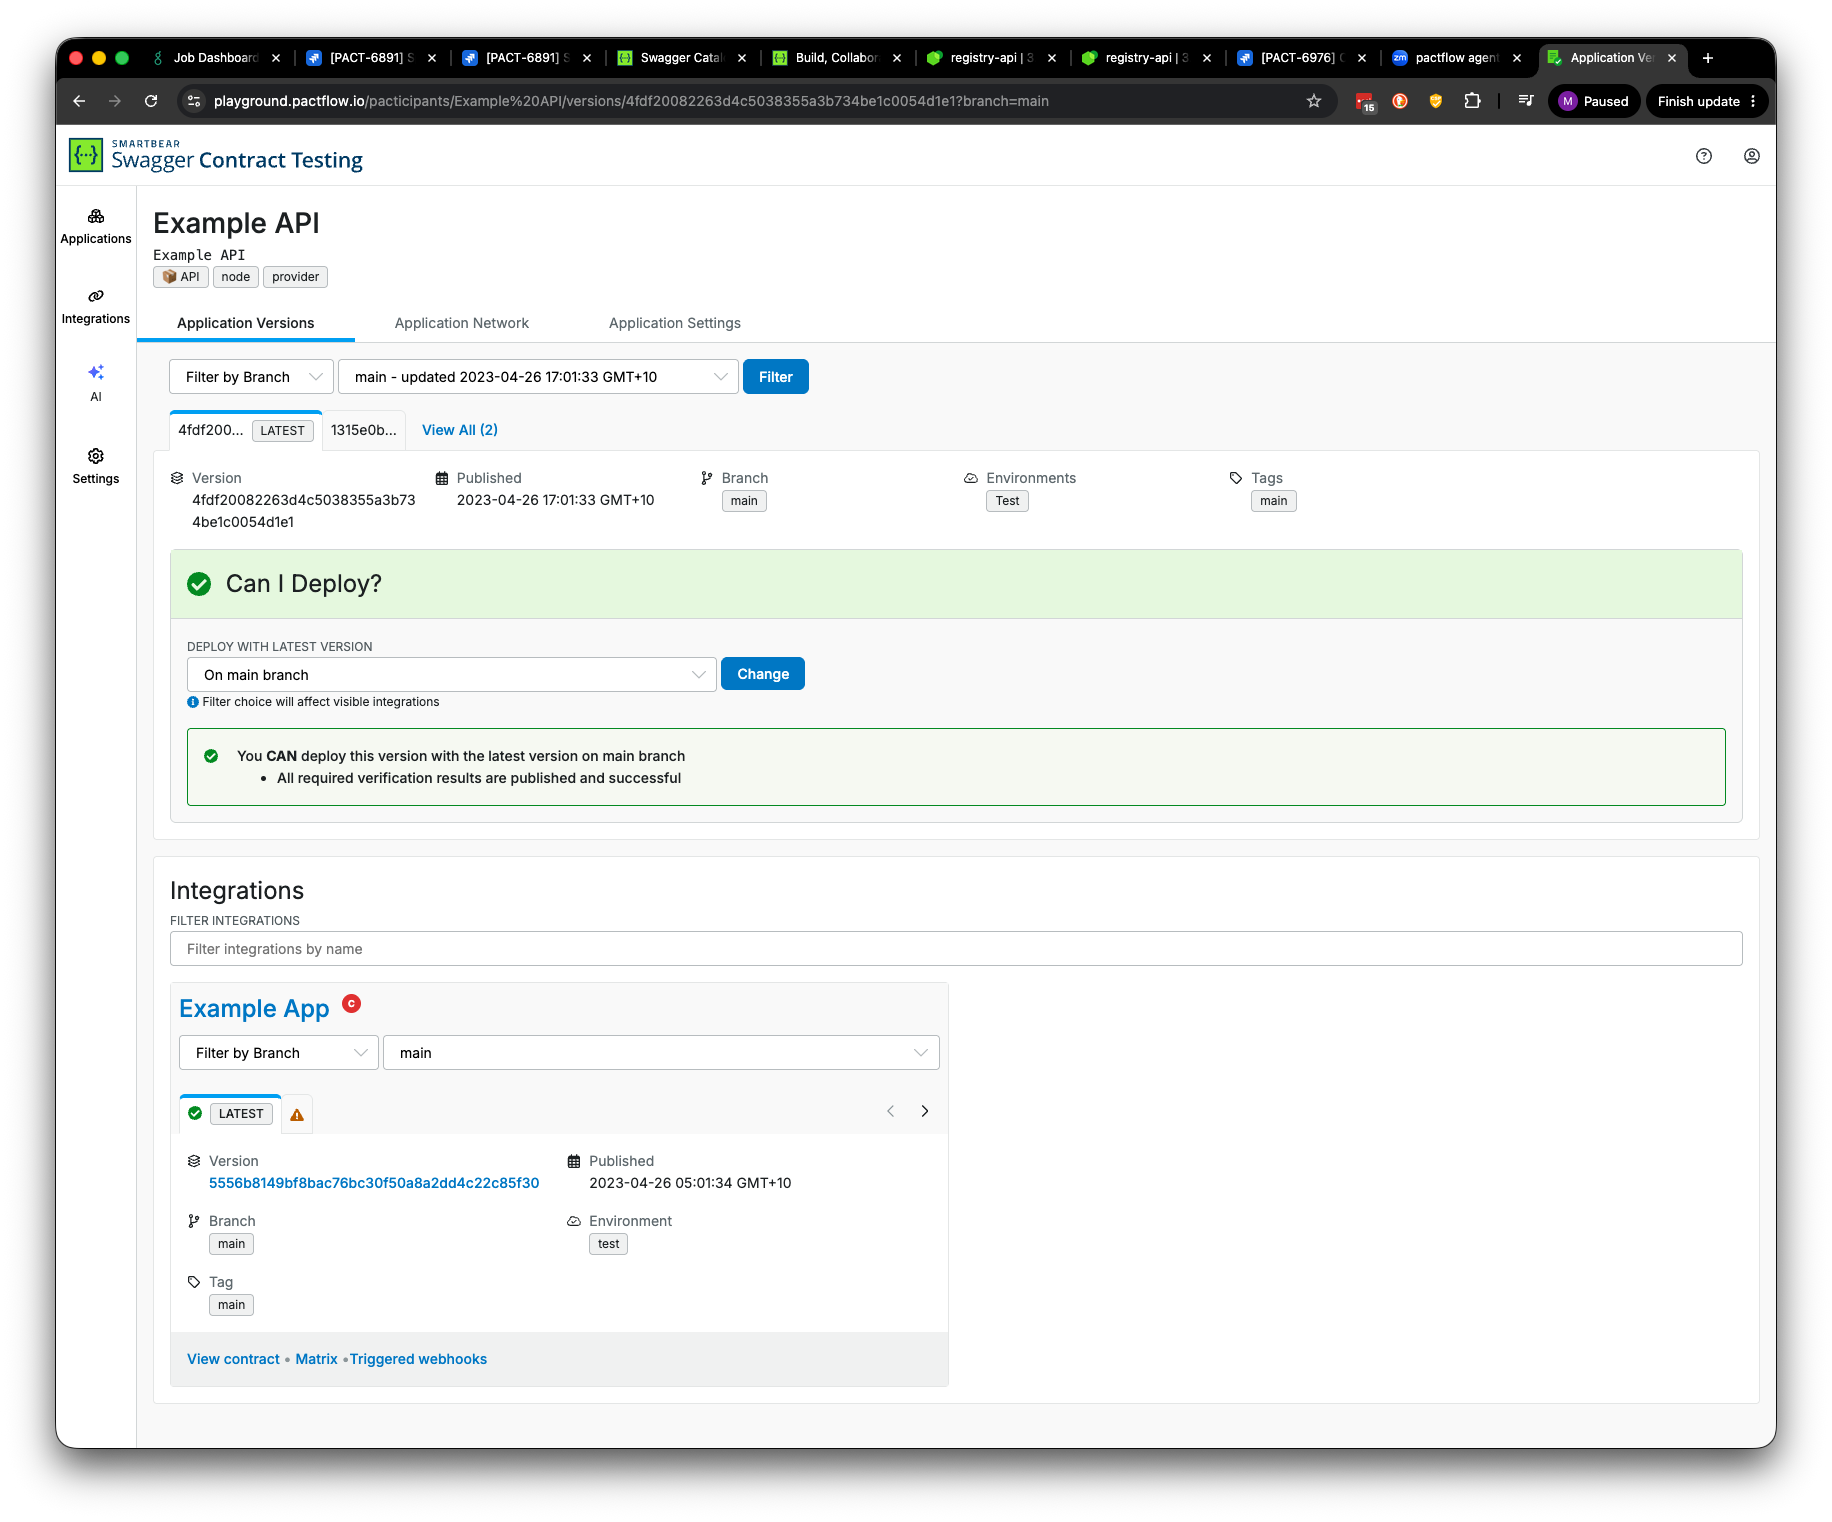Screen dimensions: 1832x1522
Task: Open the On main branch dropdown
Action: pyautogui.click(x=452, y=675)
